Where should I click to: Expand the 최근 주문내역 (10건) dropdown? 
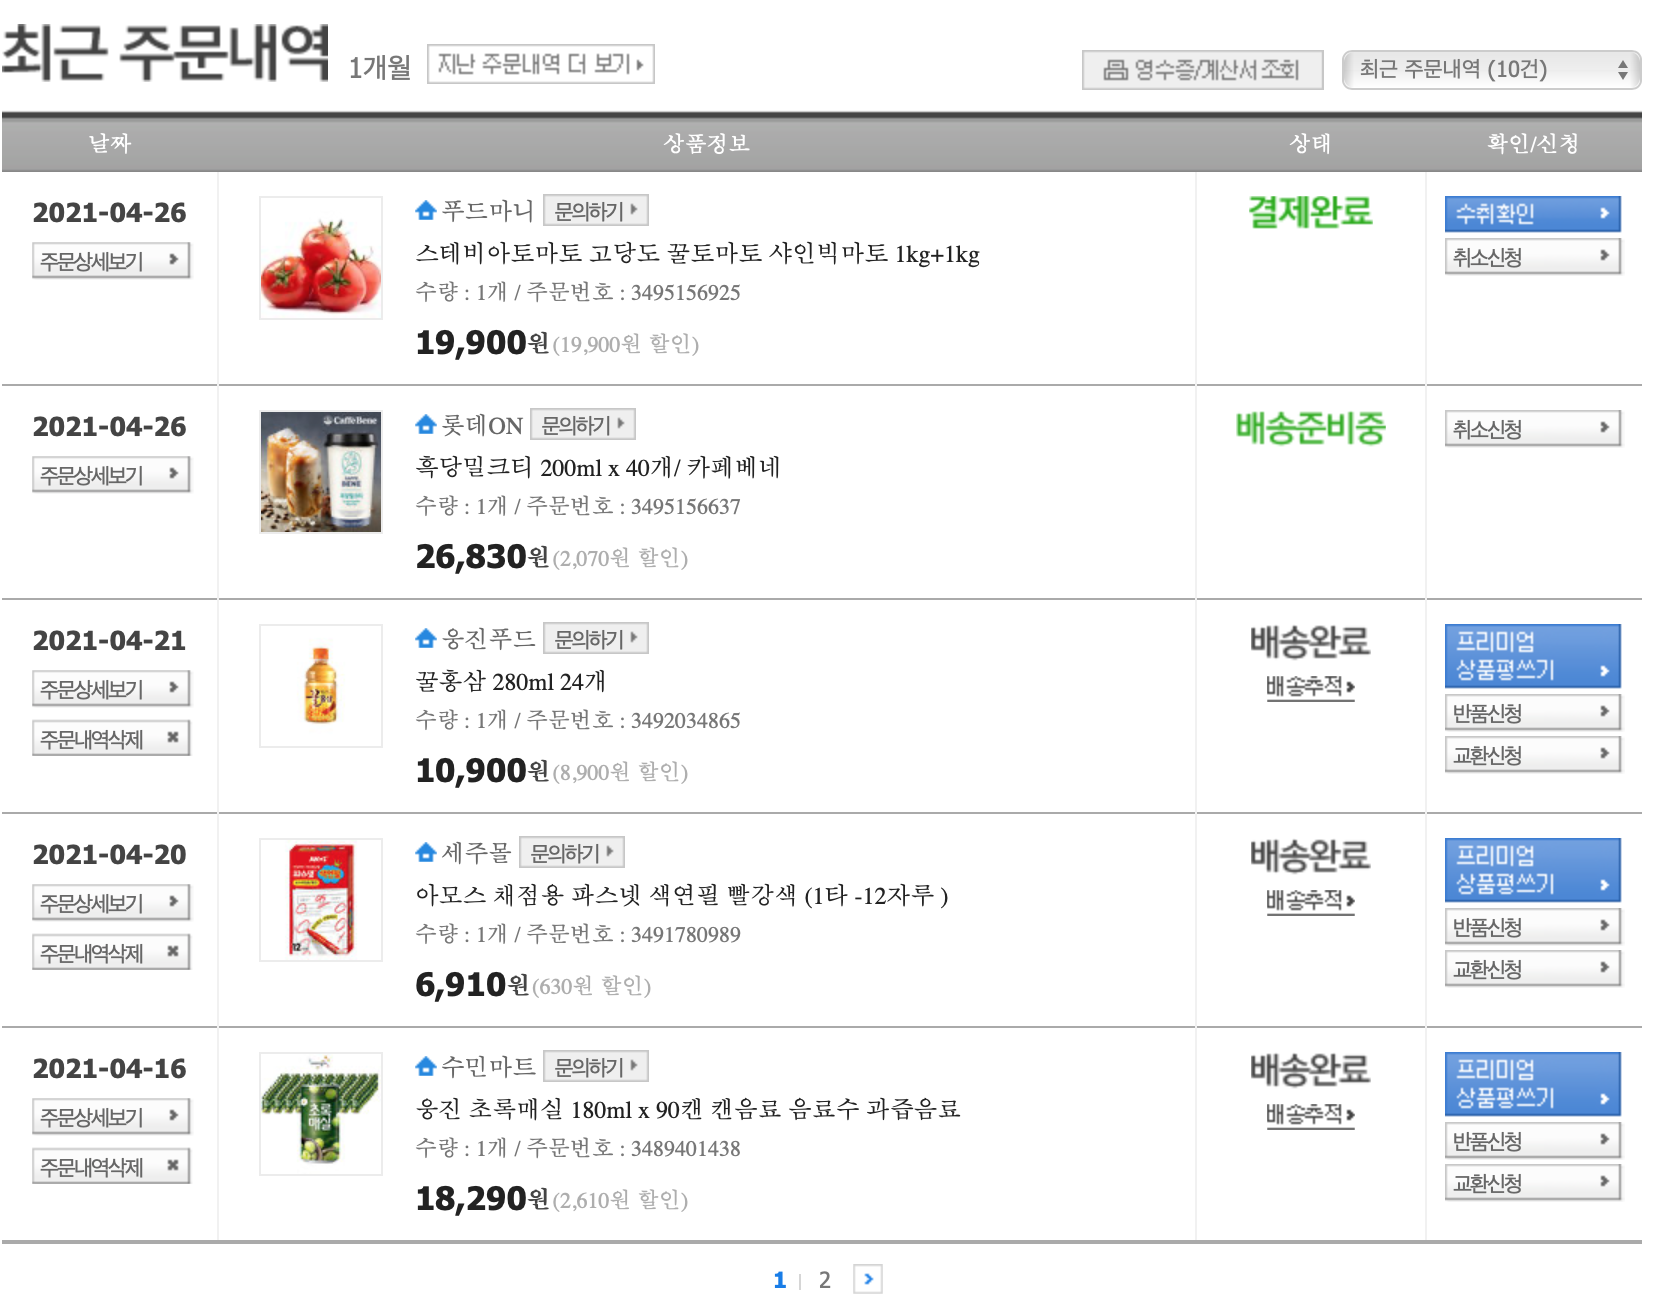pyautogui.click(x=1491, y=70)
